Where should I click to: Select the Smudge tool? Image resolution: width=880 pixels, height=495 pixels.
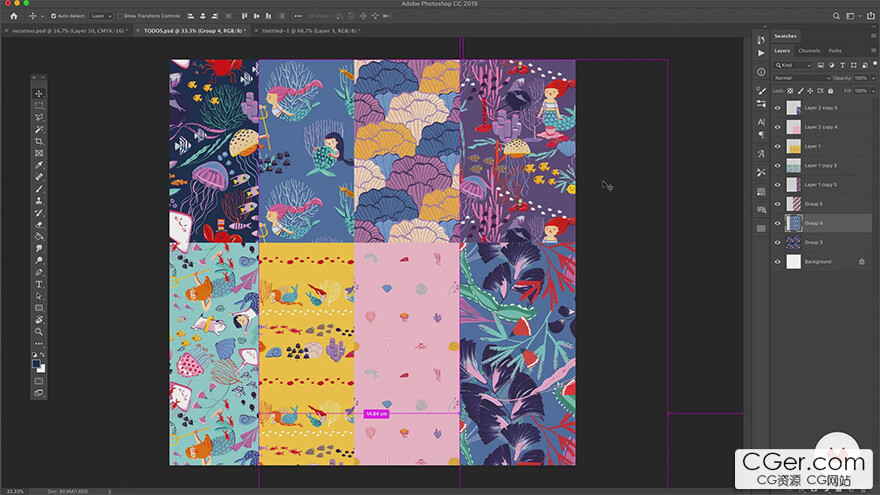coord(39,249)
